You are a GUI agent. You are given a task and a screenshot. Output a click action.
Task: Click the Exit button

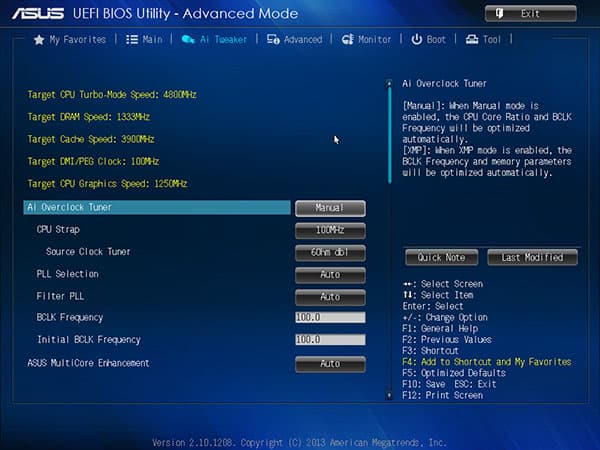[531, 14]
